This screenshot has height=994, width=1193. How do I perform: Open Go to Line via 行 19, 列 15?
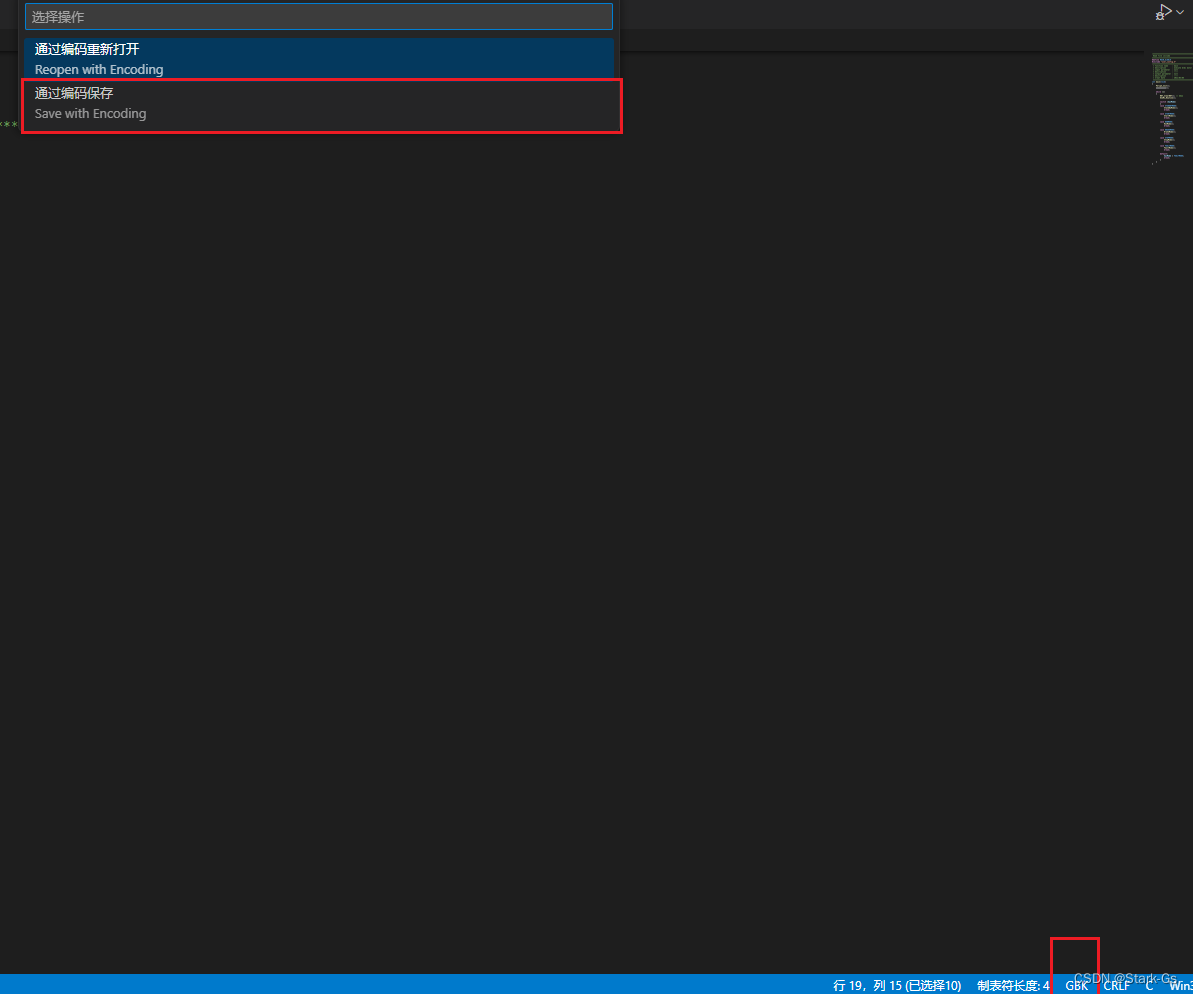(895, 985)
